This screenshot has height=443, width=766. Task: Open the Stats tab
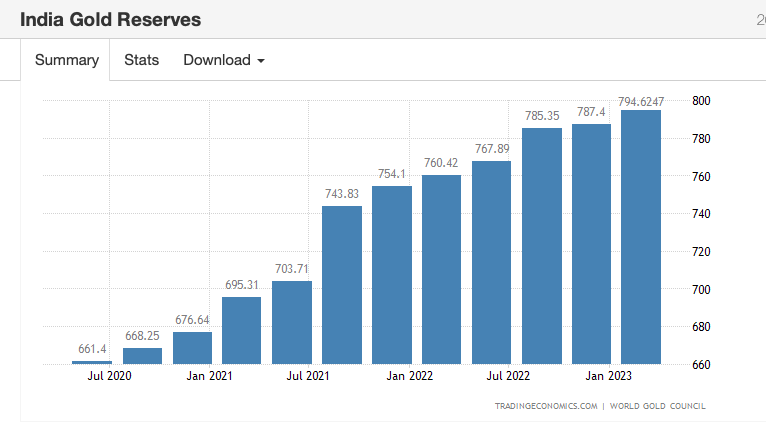pyautogui.click(x=141, y=60)
